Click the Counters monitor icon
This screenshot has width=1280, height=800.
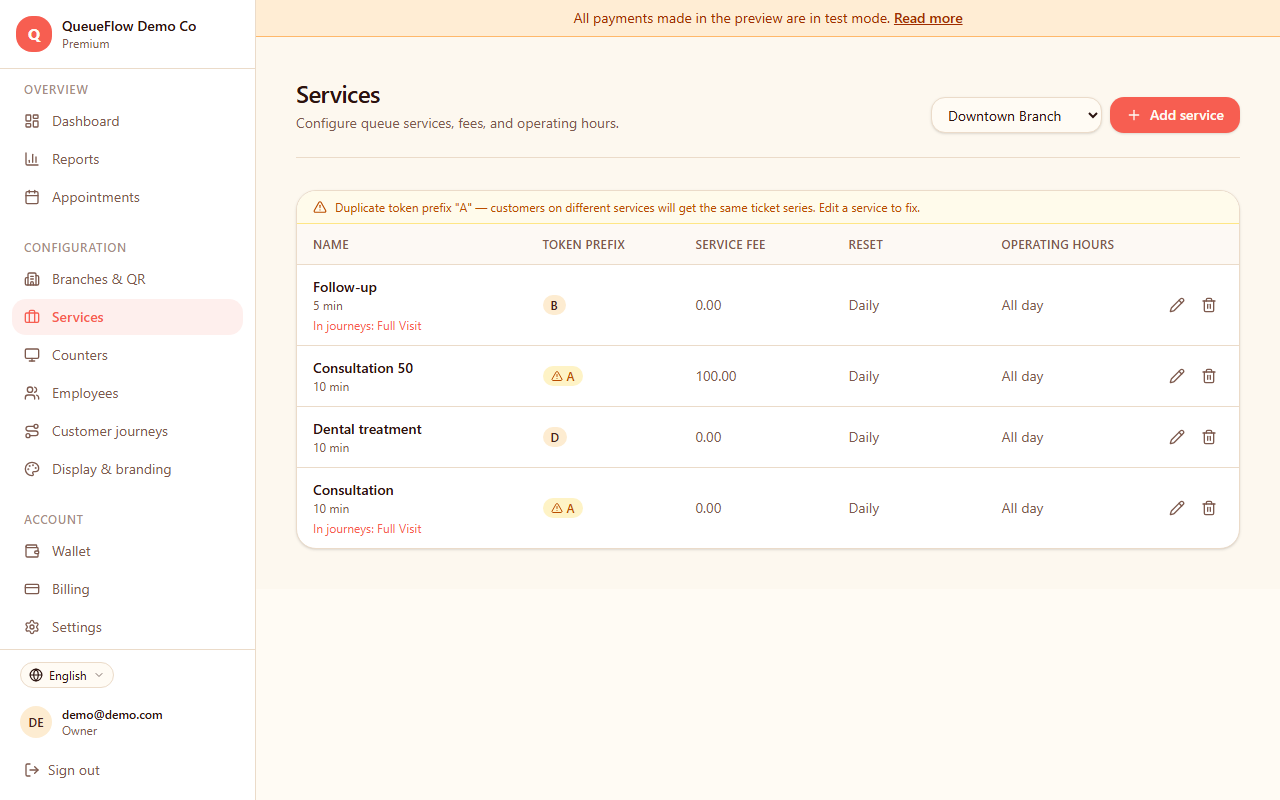click(x=32, y=355)
